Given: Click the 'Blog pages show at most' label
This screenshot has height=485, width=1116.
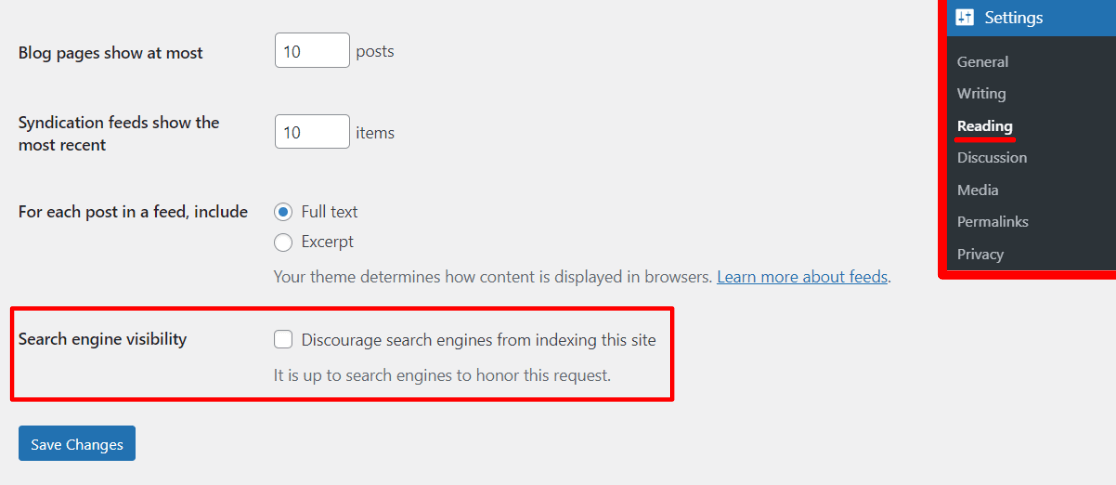Looking at the screenshot, I should (x=110, y=53).
